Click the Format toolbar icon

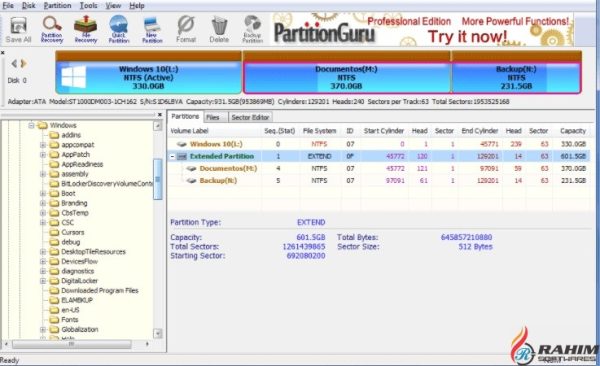186,29
